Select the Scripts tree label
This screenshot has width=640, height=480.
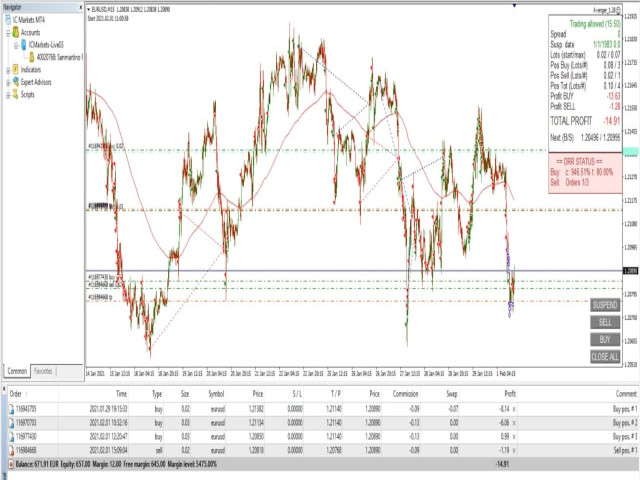28,94
